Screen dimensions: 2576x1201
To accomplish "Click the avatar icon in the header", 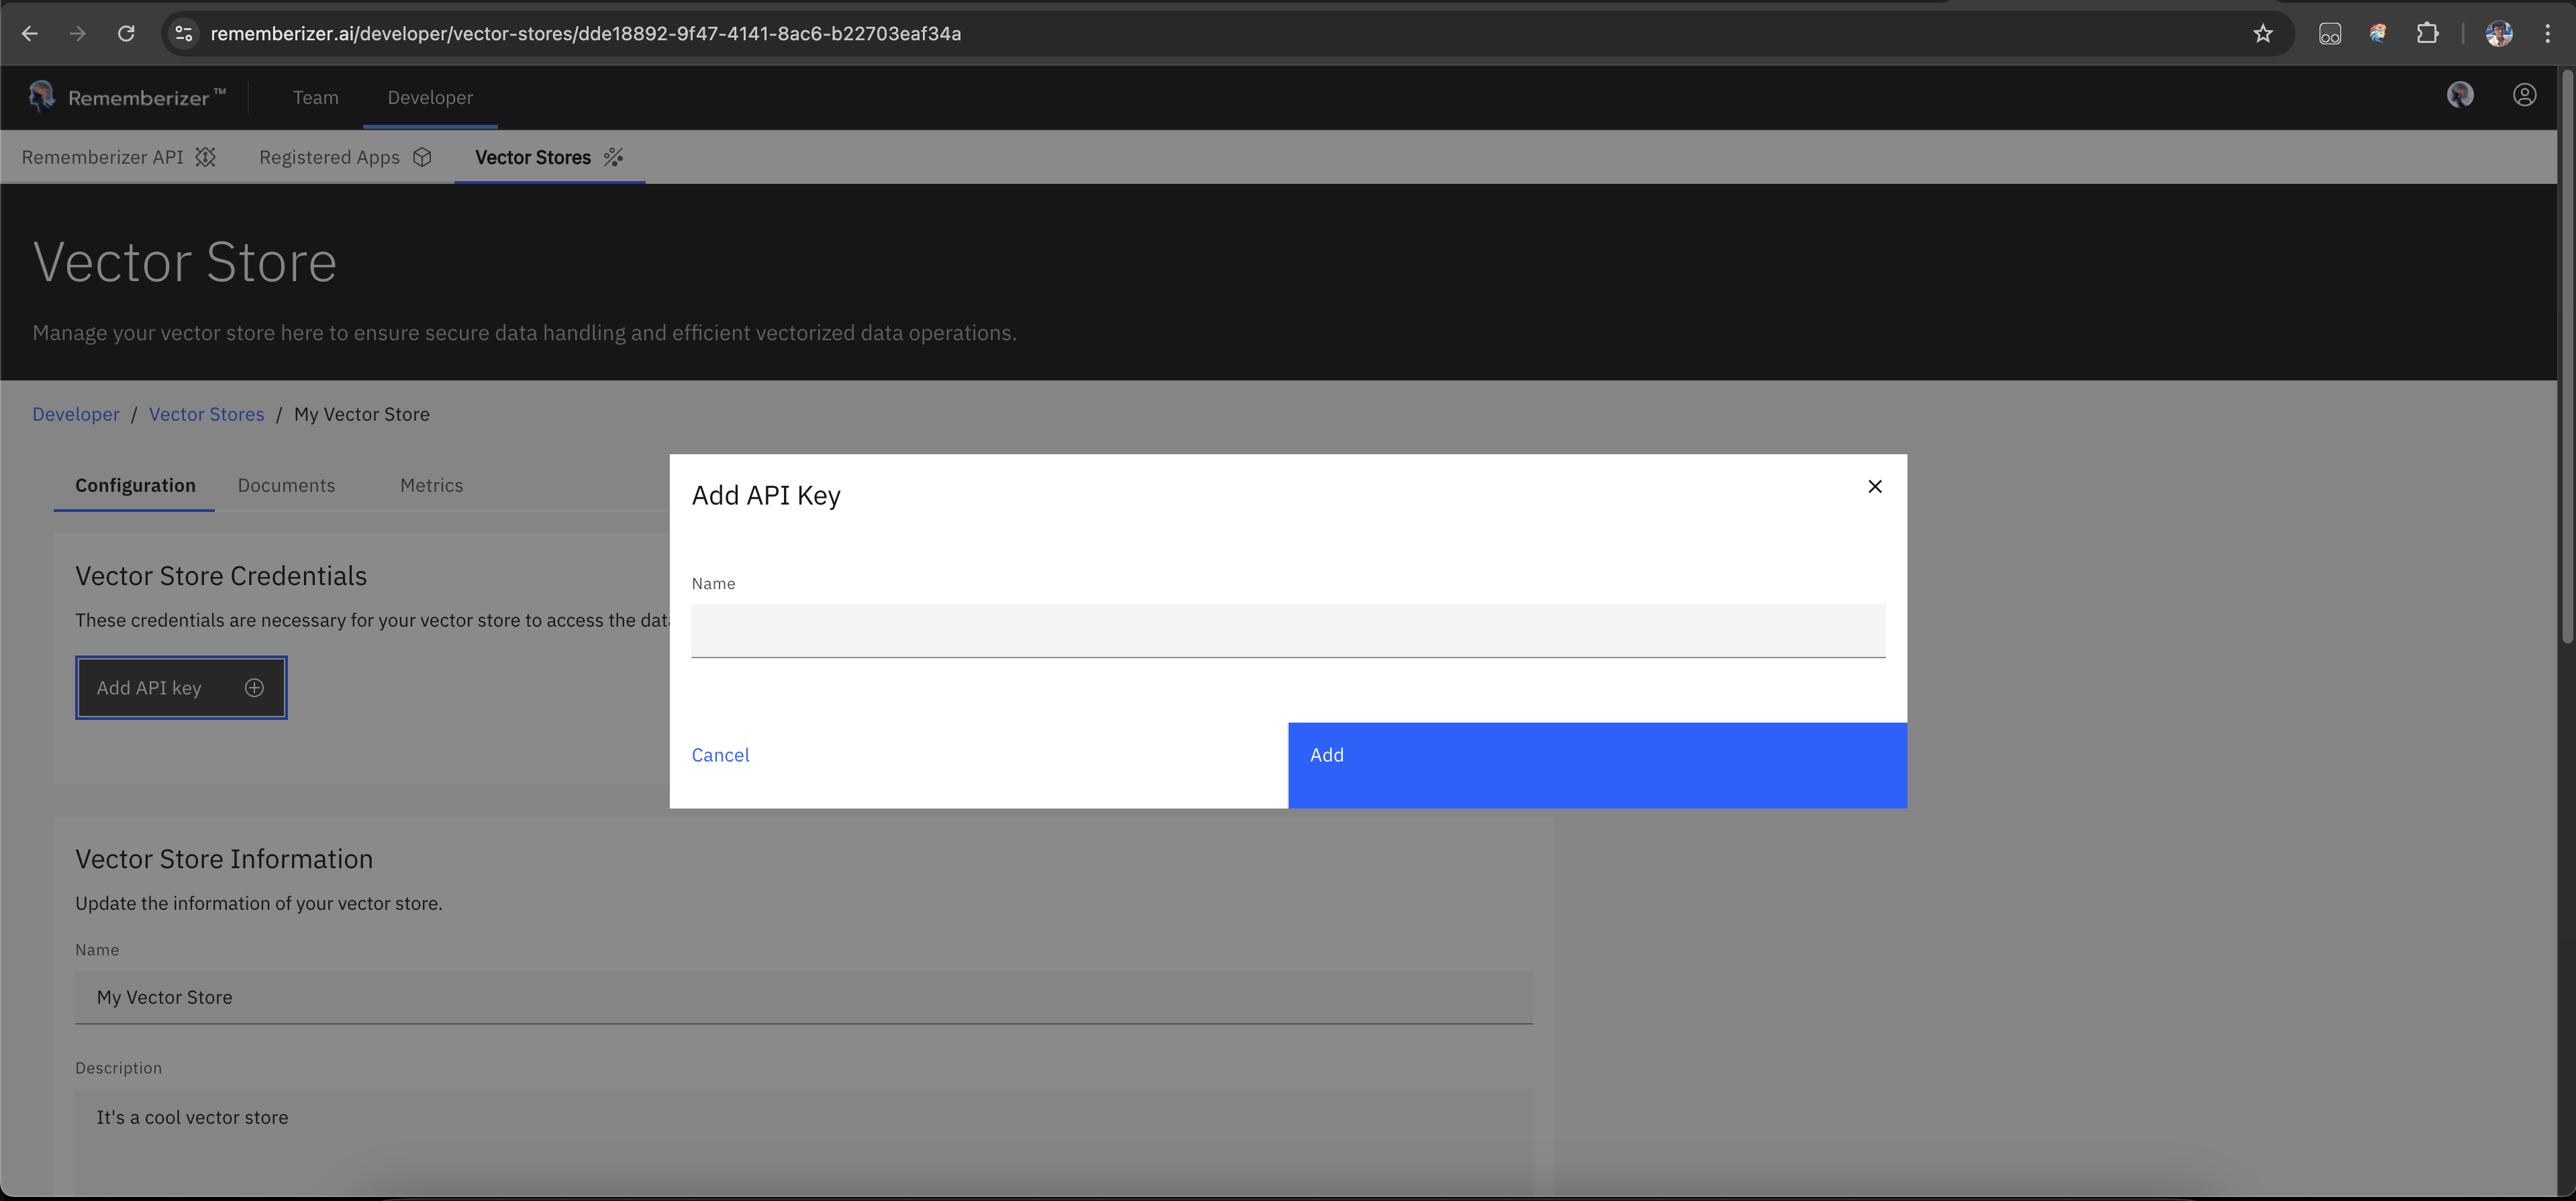I will [x=2460, y=95].
